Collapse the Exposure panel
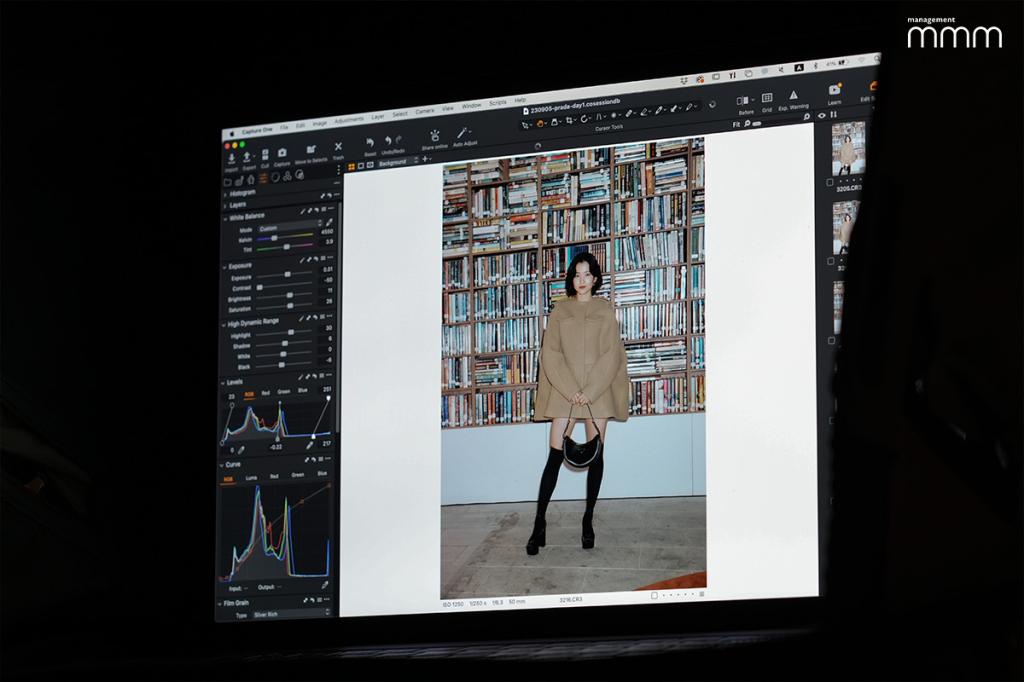1024x682 pixels. pos(225,267)
